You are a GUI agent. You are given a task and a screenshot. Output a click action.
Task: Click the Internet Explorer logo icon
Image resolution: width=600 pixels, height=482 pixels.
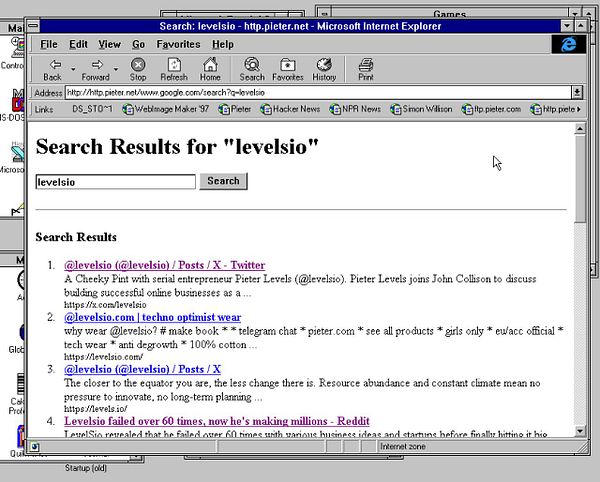click(569, 44)
